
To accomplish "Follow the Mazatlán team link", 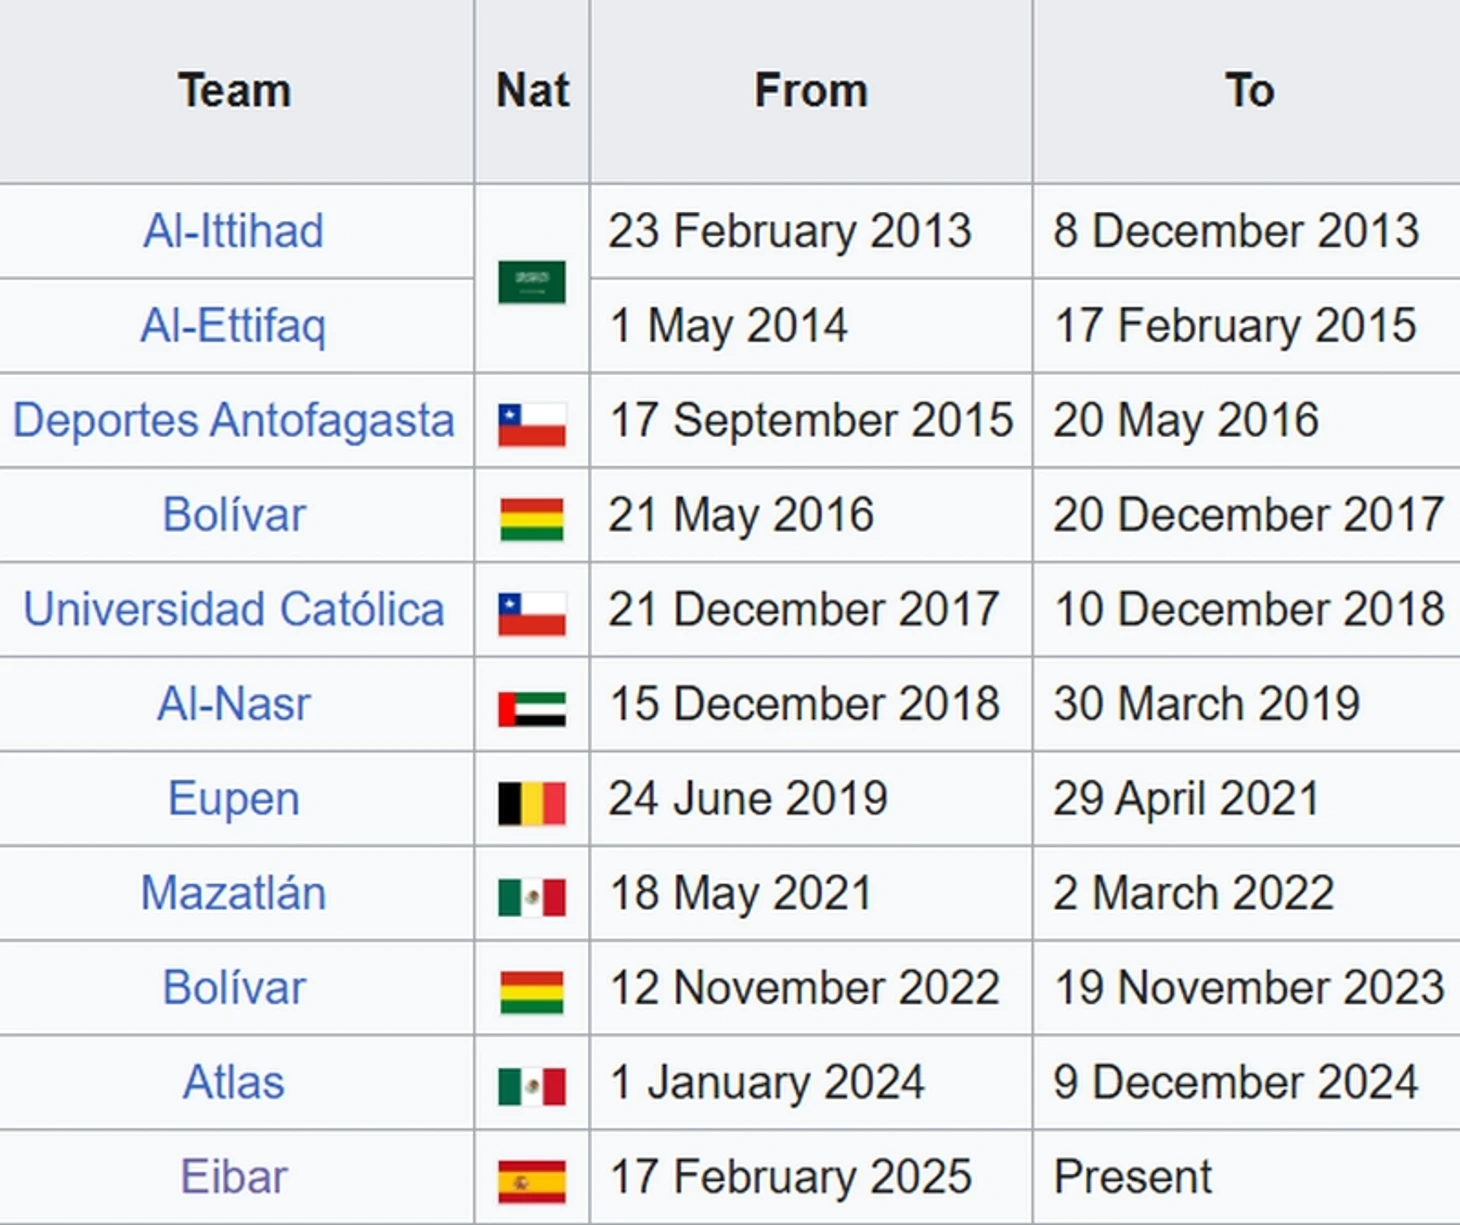I will coord(234,893).
